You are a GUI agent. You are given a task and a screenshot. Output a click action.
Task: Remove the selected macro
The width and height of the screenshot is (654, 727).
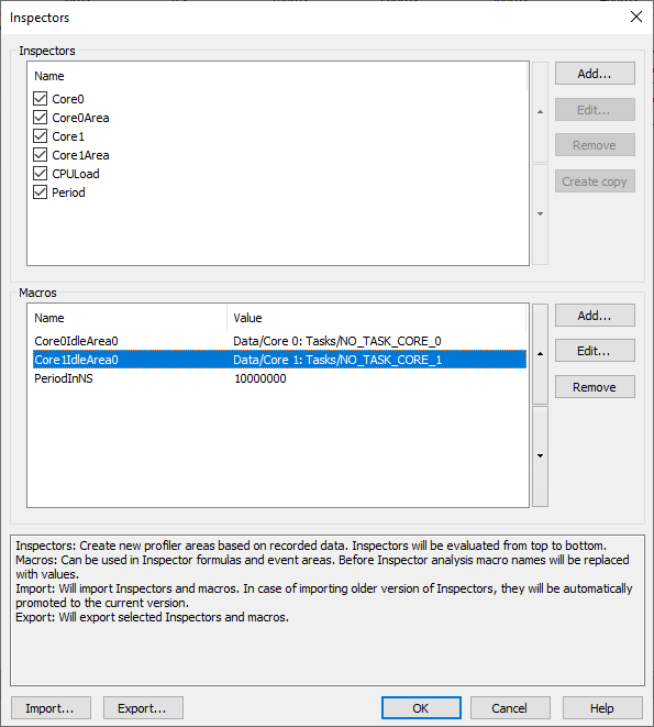click(x=595, y=387)
